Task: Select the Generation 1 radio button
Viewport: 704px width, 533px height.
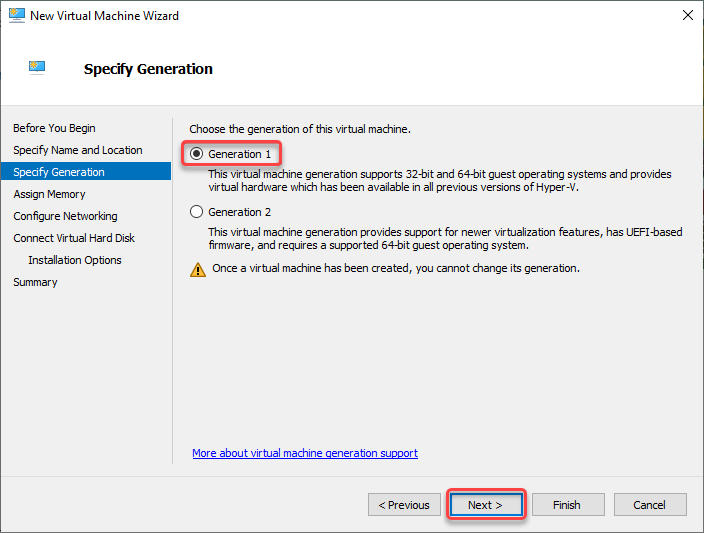Action: click(x=196, y=154)
